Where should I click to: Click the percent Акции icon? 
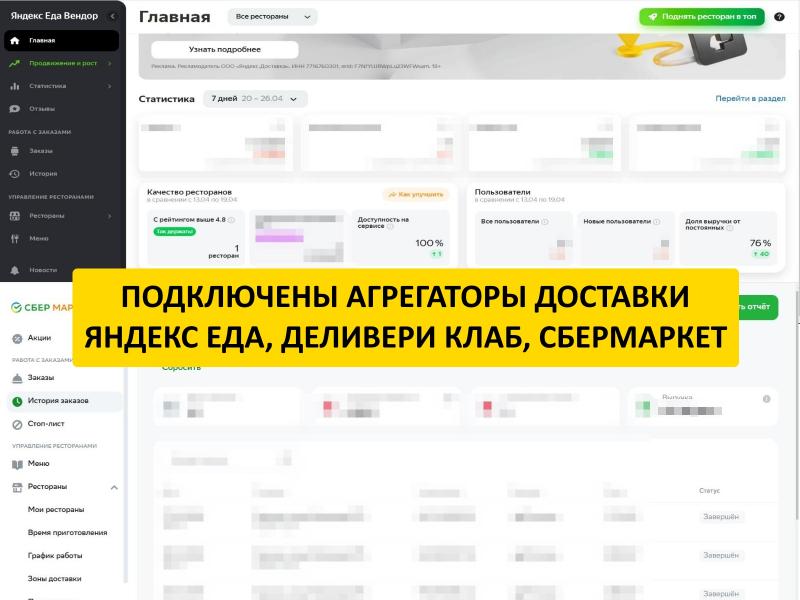(17, 338)
